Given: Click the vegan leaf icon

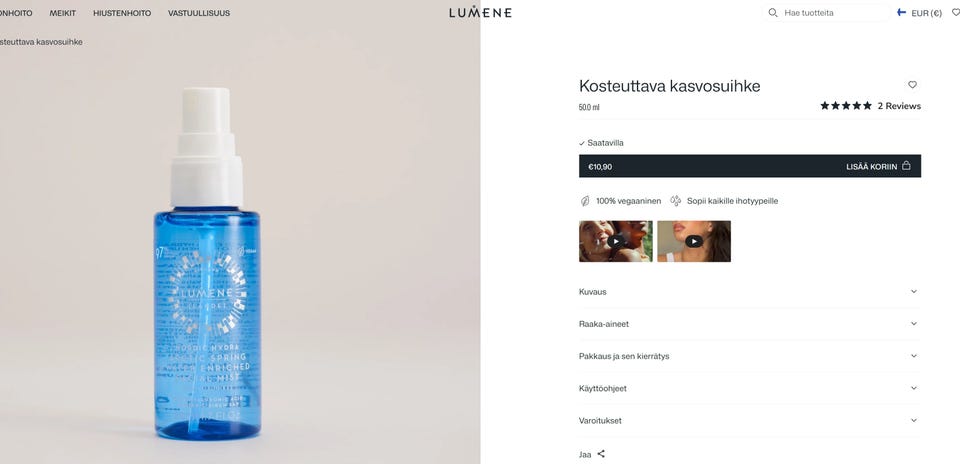Looking at the screenshot, I should tap(585, 201).
